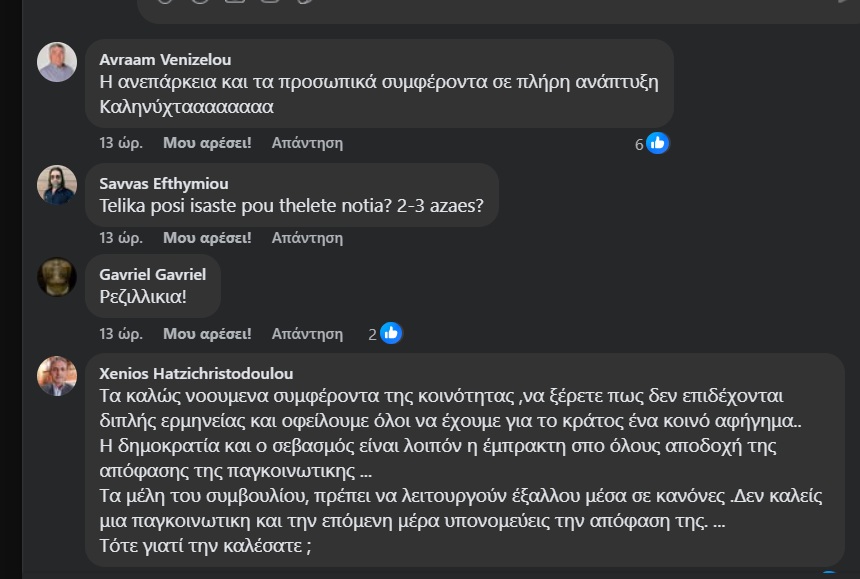Click "Απάντηση" under Savvas Efthymiou's comment

pyautogui.click(x=307, y=238)
